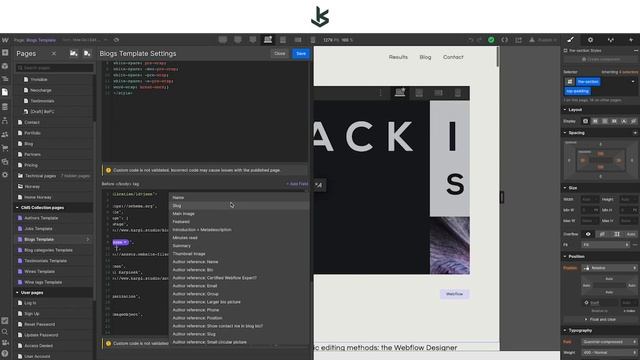Click the green publish status checkmark
Screen dimensions: 640x360
coord(491,40)
